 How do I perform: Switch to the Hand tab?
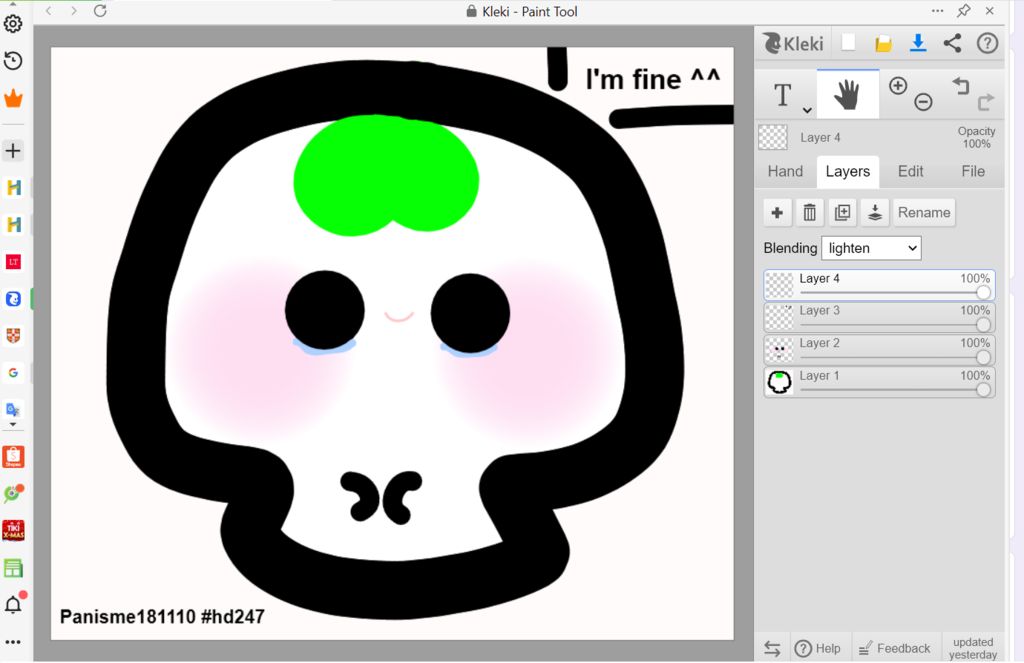point(785,171)
